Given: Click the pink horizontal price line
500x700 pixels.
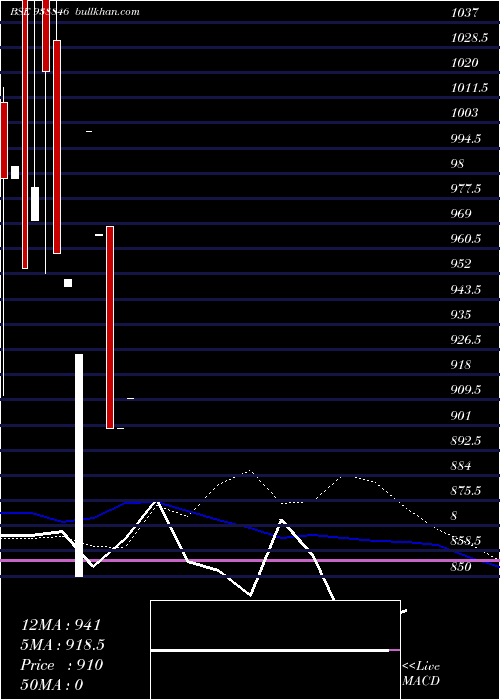Looking at the screenshot, I should tap(250, 560).
